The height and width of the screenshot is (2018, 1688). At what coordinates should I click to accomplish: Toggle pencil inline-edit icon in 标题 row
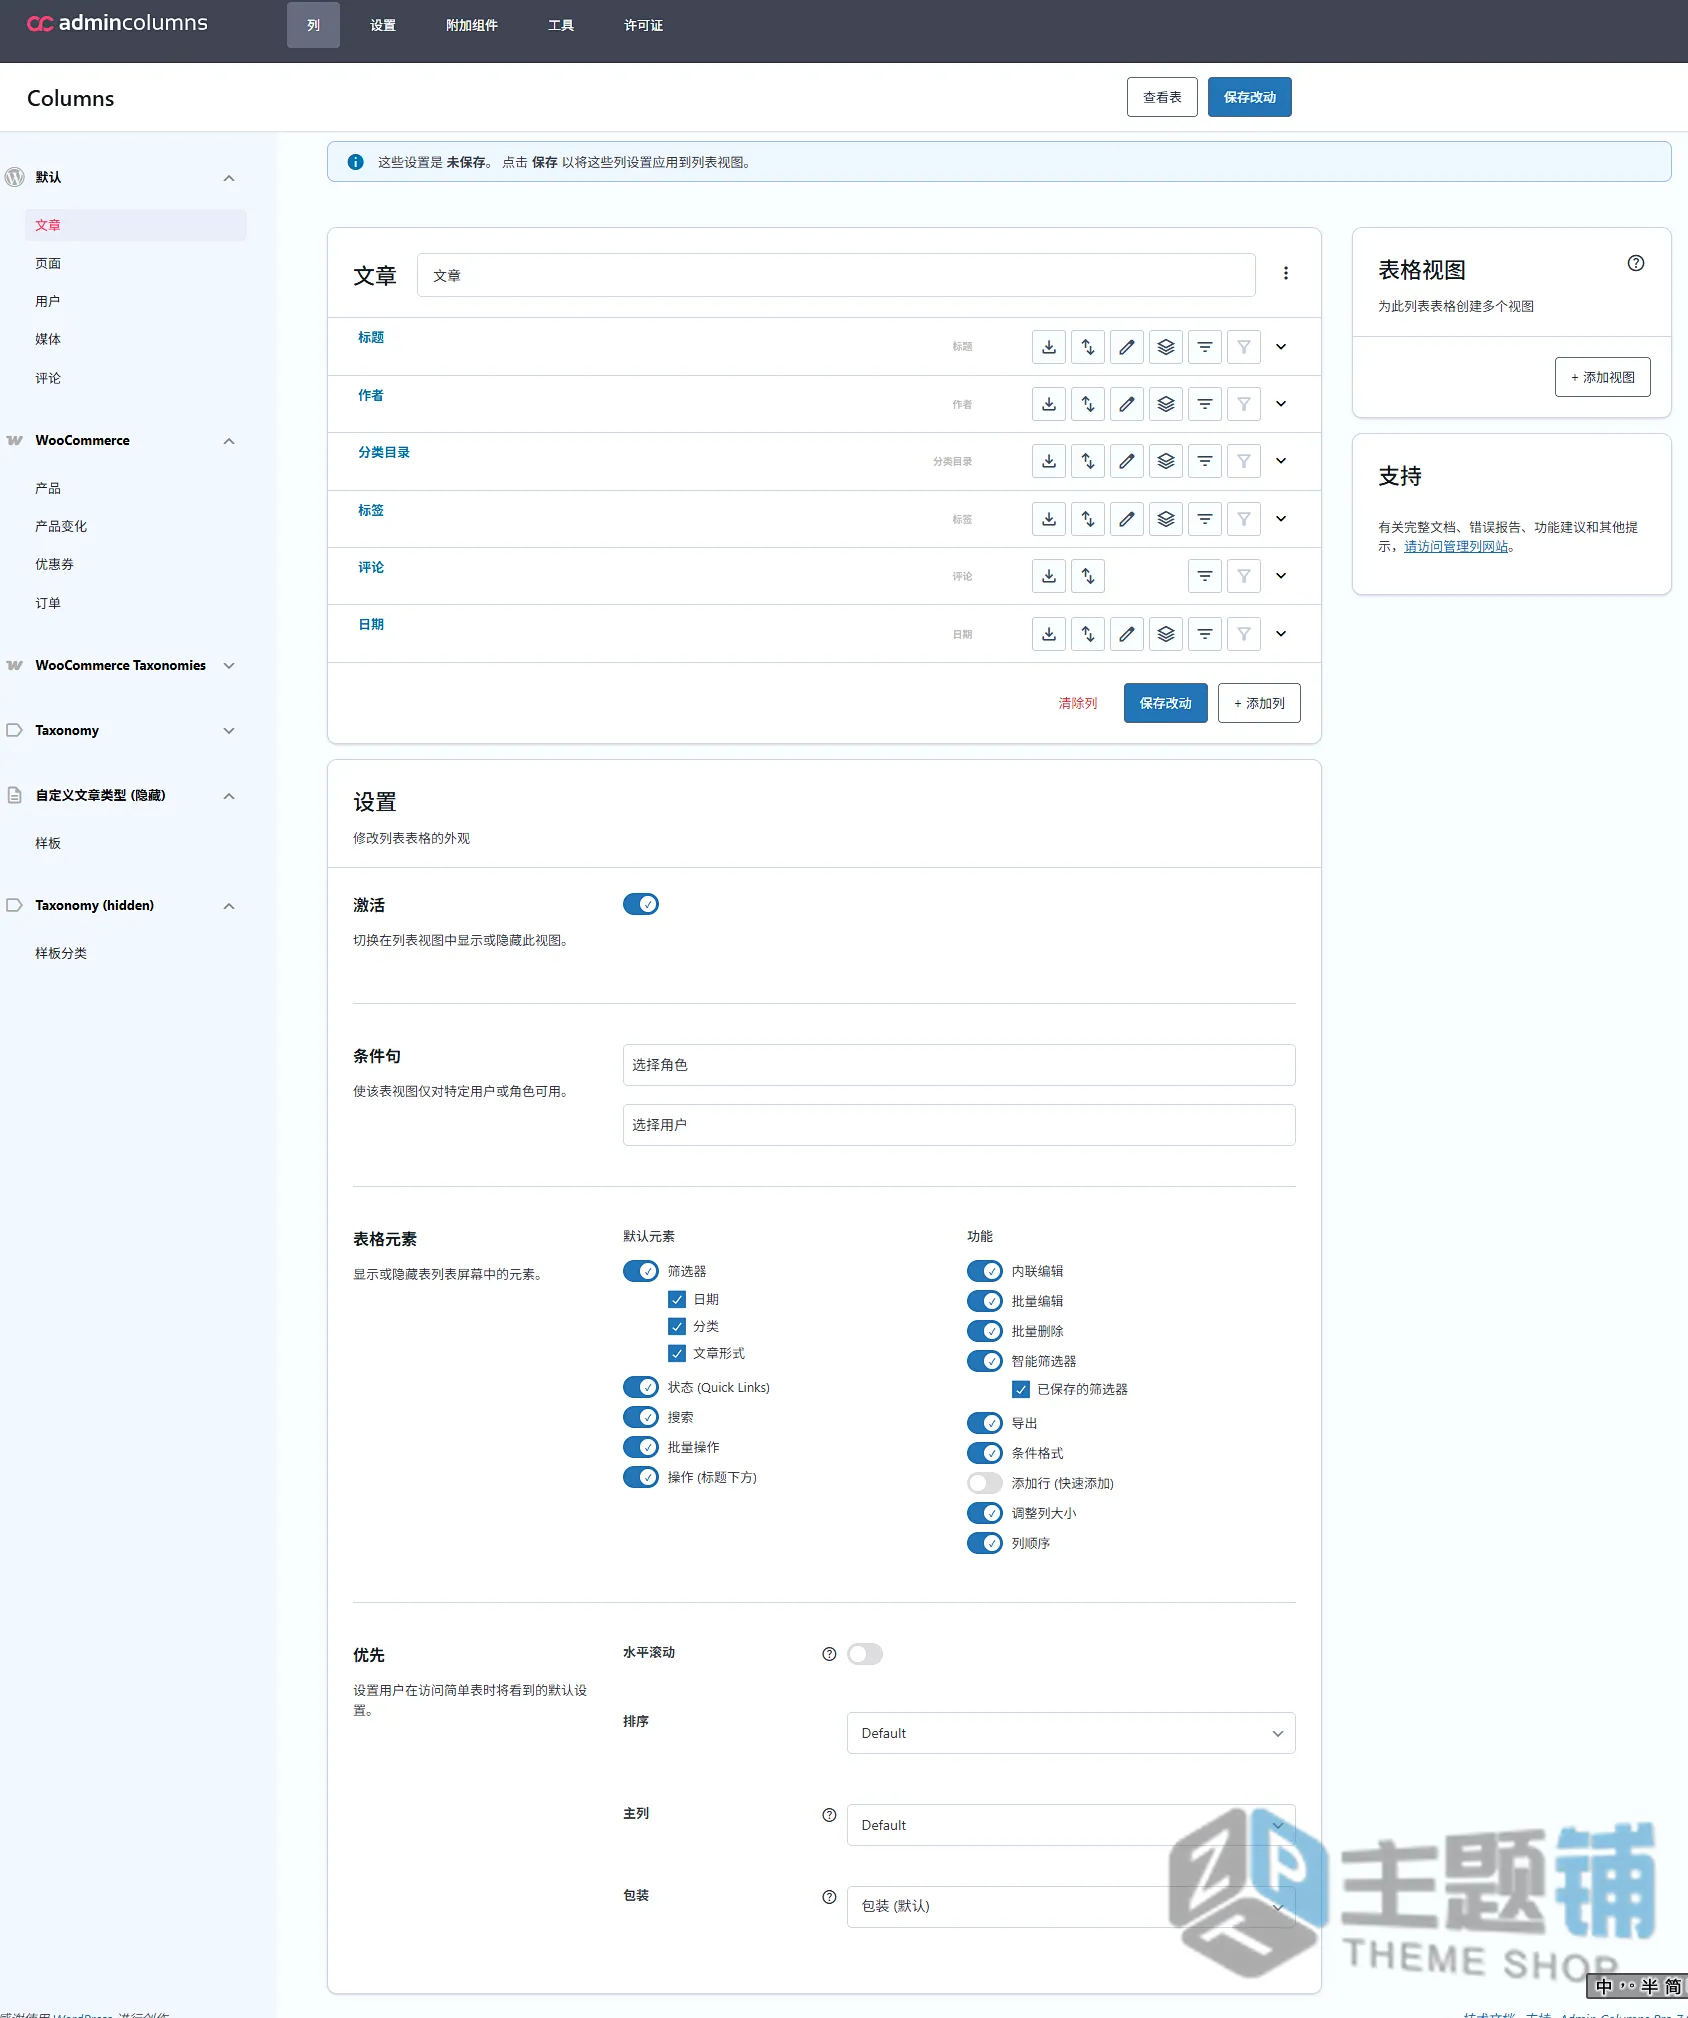point(1126,347)
